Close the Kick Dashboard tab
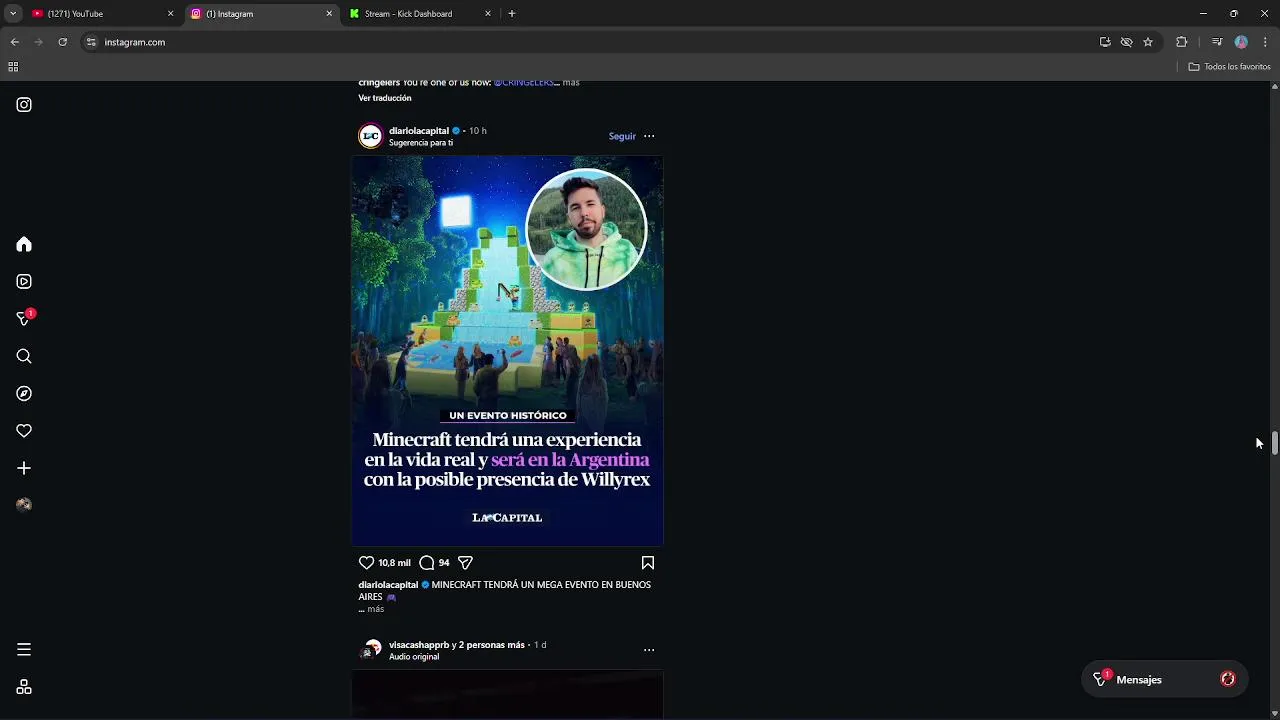This screenshot has width=1280, height=720. click(x=488, y=14)
